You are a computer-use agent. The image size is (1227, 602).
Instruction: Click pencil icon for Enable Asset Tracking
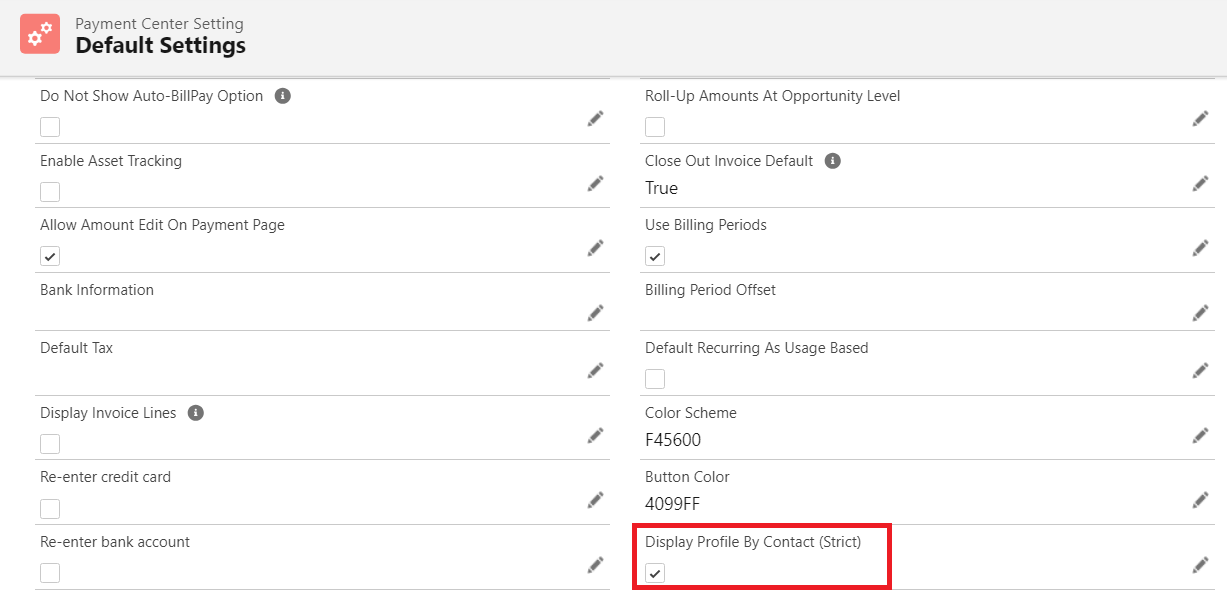595,184
